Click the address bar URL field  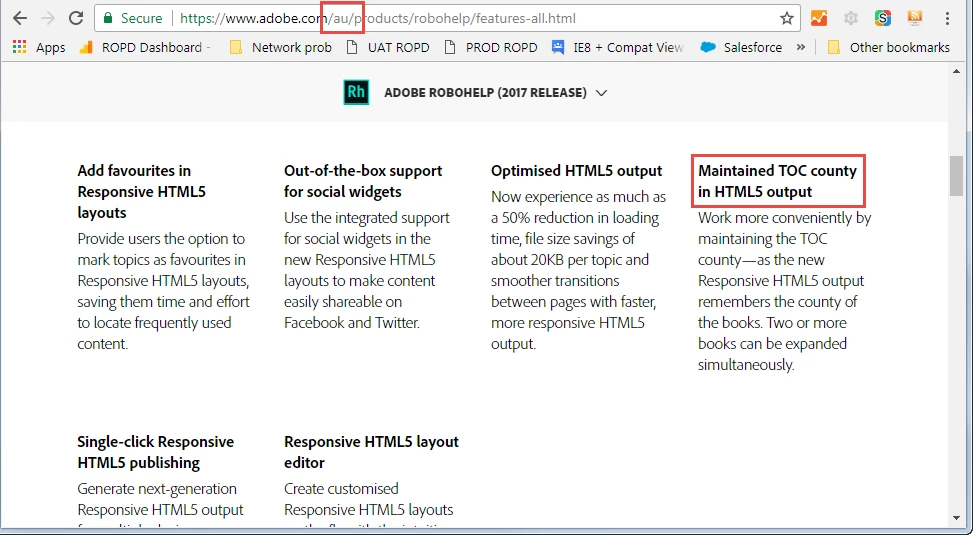pyautogui.click(x=447, y=18)
